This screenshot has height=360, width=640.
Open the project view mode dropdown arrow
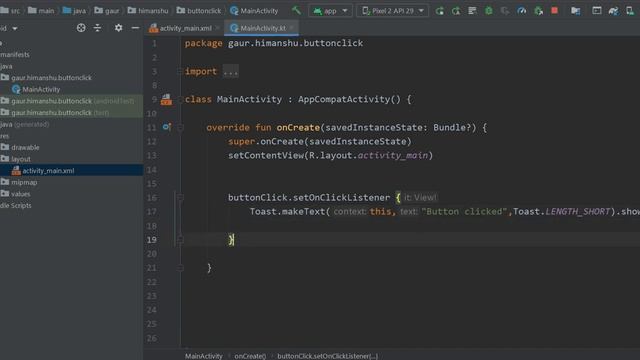tap(15, 29)
